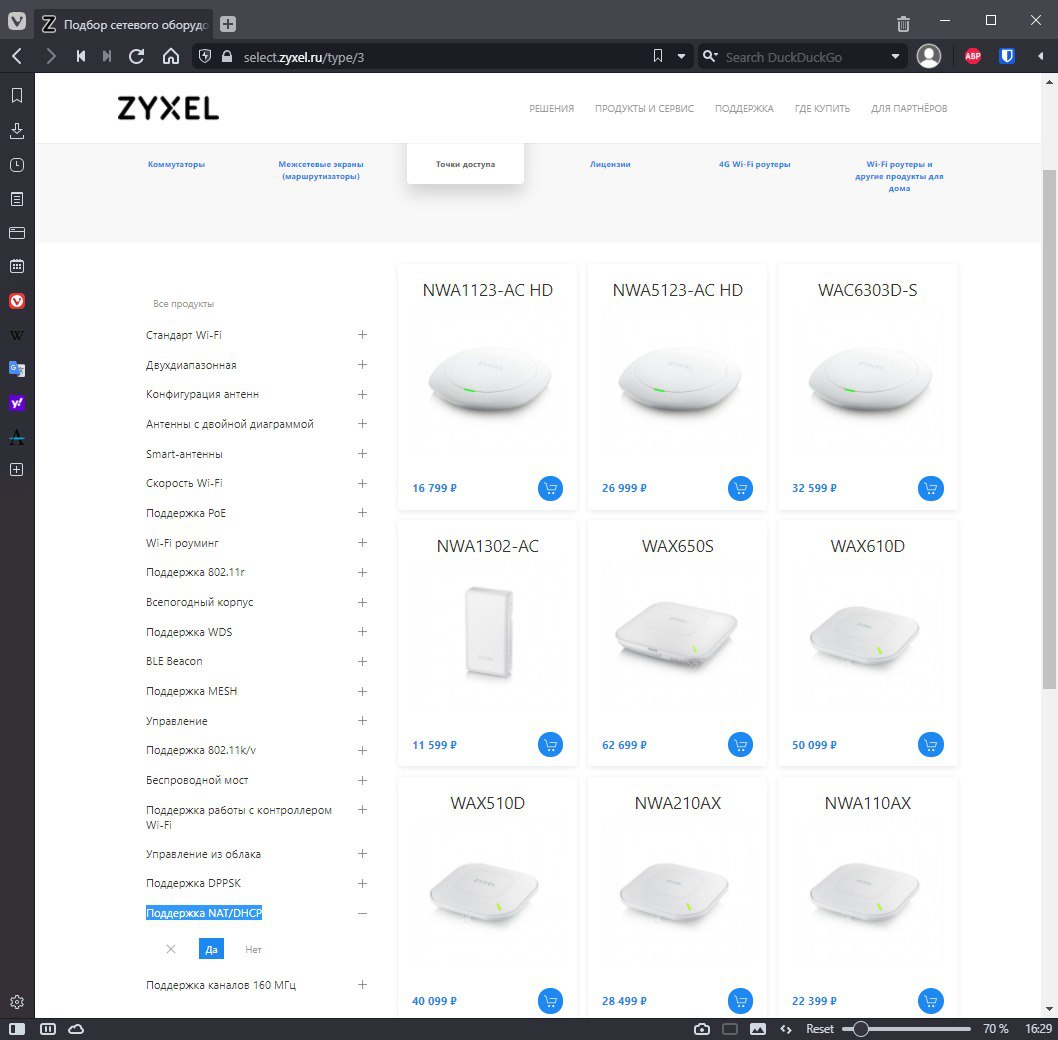Image resolution: width=1058 pixels, height=1040 pixels.
Task: Click the ДЛЯ ПАРТНЁРОВ link
Action: pyautogui.click(x=909, y=108)
